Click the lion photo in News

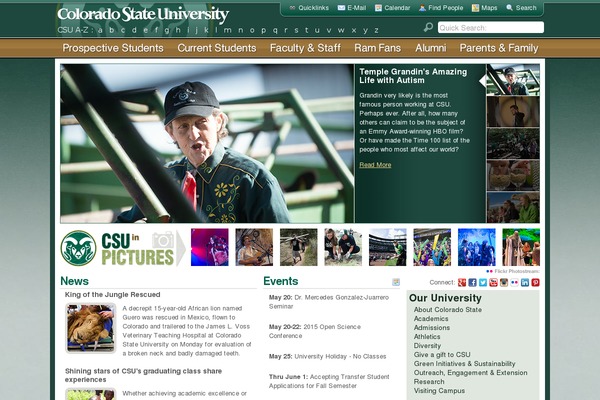click(91, 328)
